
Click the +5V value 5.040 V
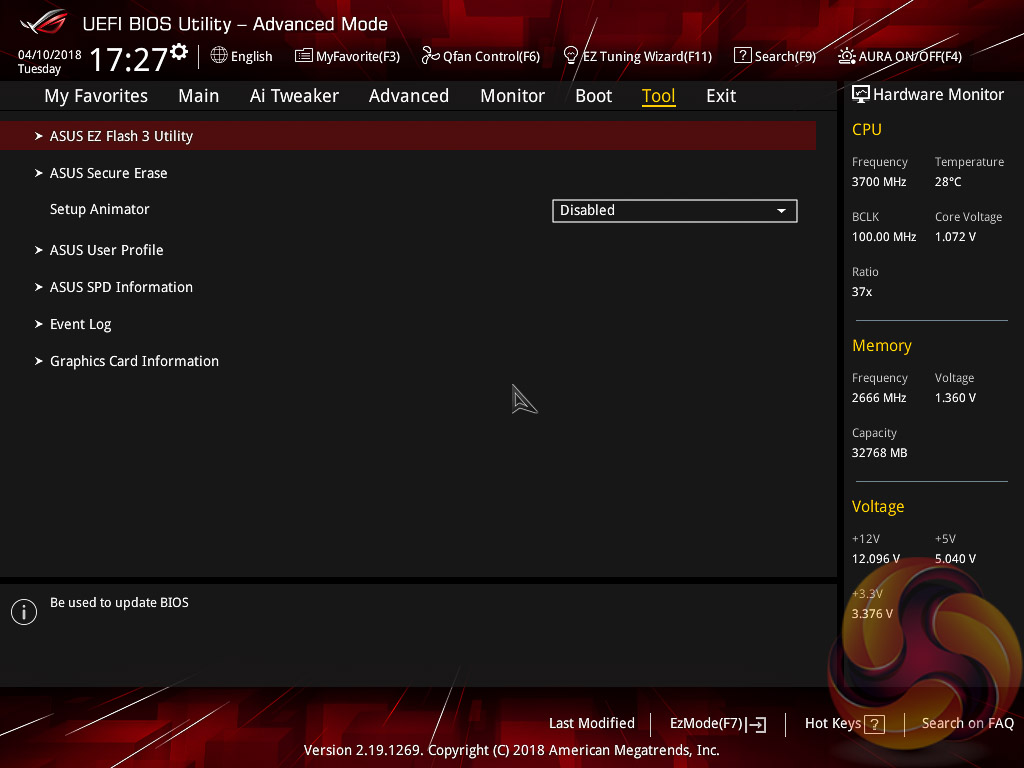point(955,559)
